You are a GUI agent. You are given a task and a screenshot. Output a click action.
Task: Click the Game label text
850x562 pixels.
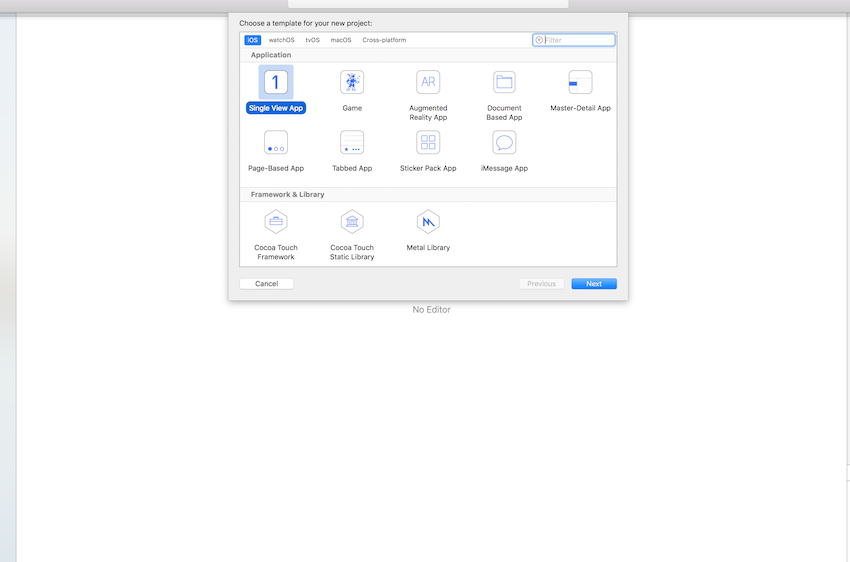click(x=352, y=108)
